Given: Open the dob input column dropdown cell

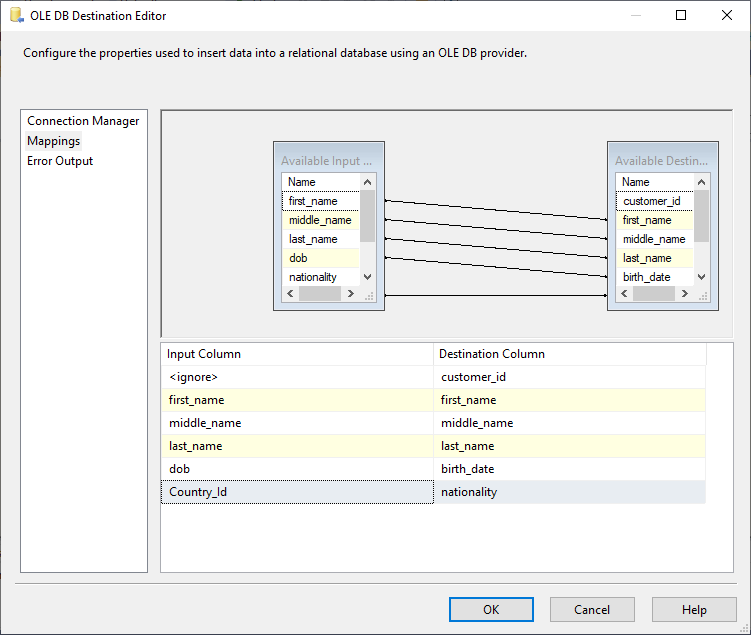Looking at the screenshot, I should point(297,469).
